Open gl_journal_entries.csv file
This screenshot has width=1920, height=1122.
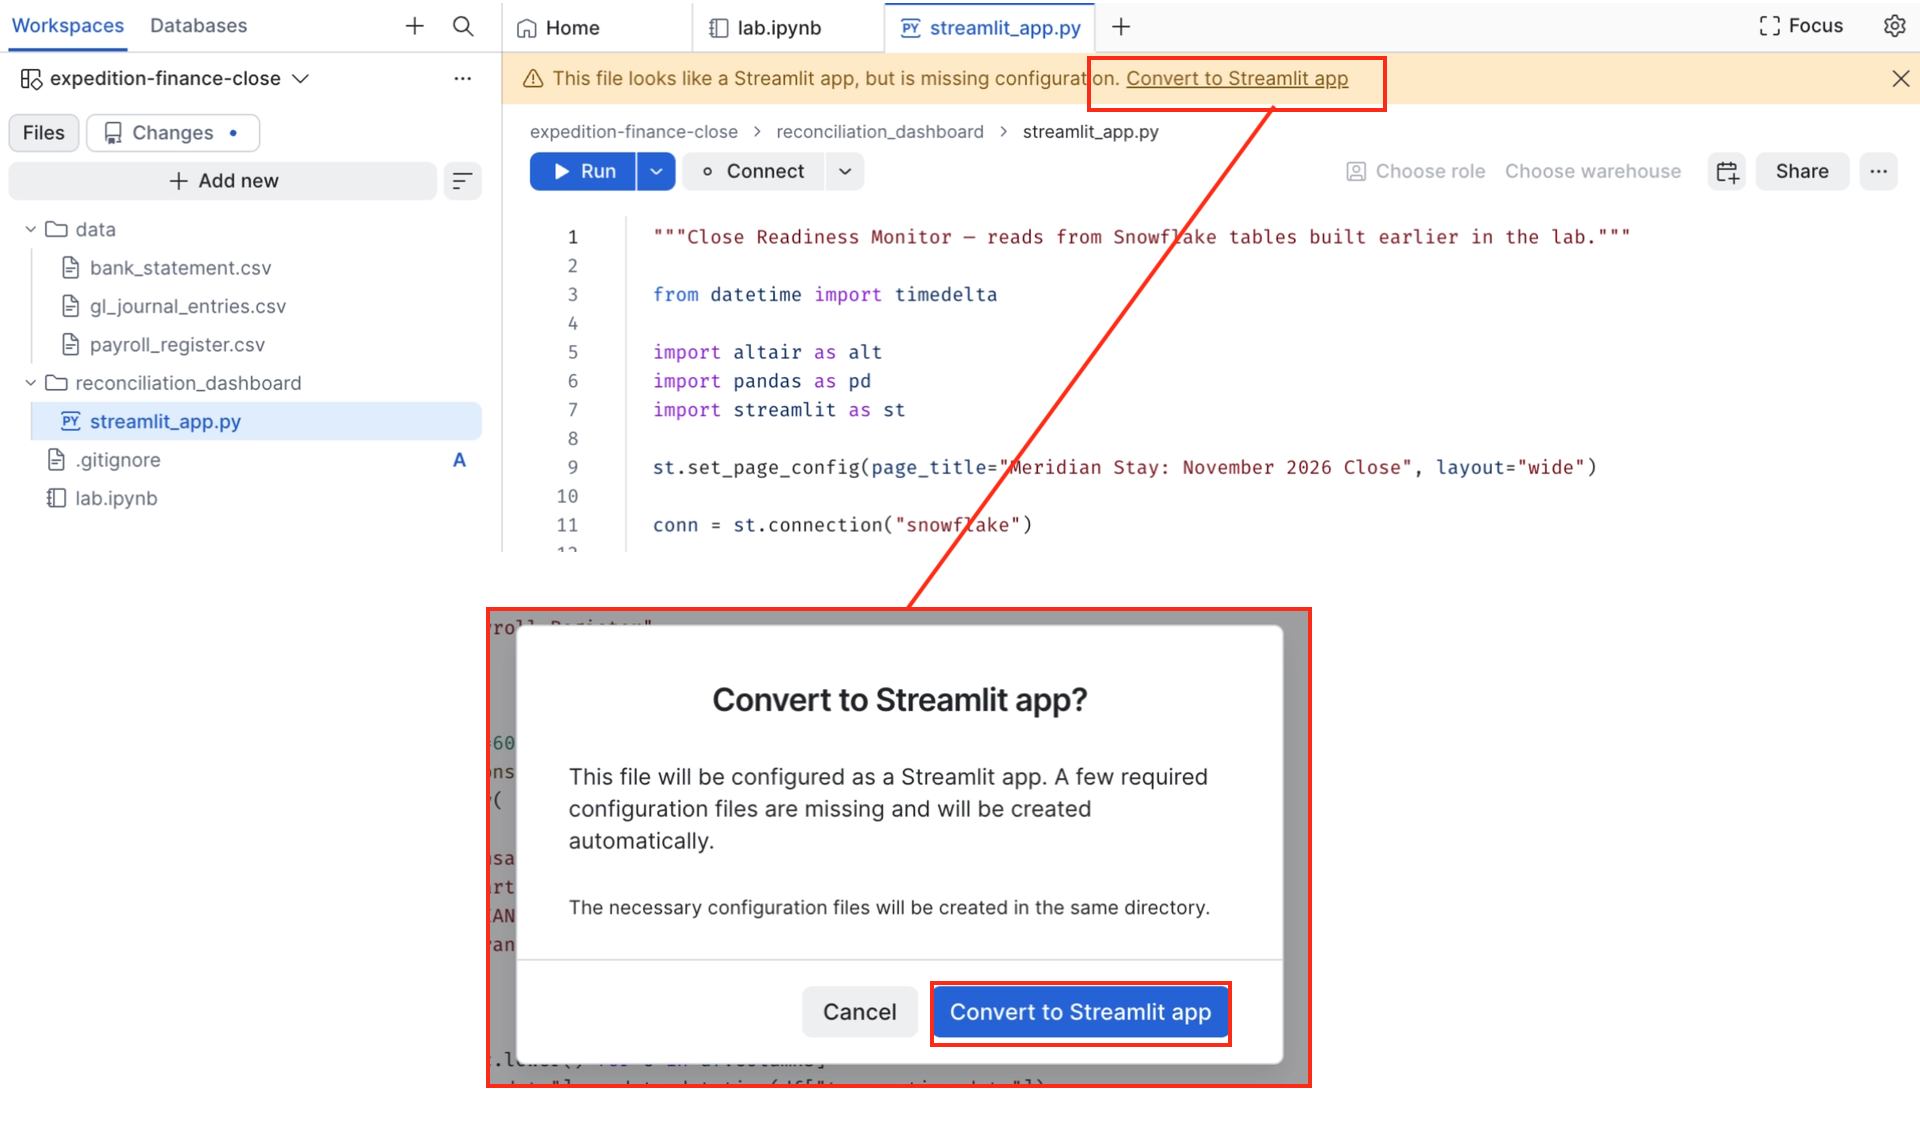[x=187, y=306]
